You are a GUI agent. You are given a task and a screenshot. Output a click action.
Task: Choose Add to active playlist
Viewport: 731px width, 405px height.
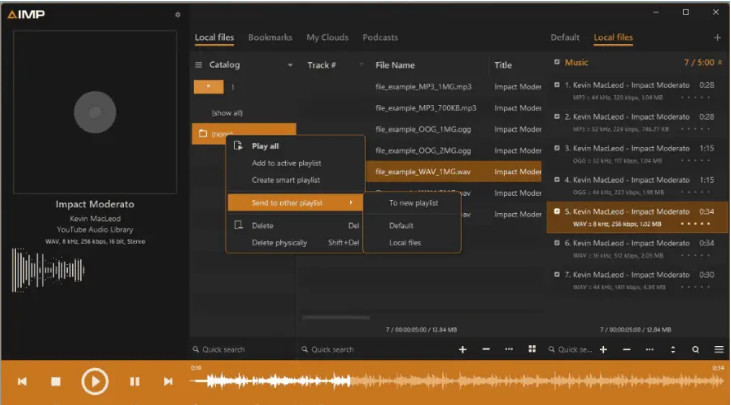286,163
